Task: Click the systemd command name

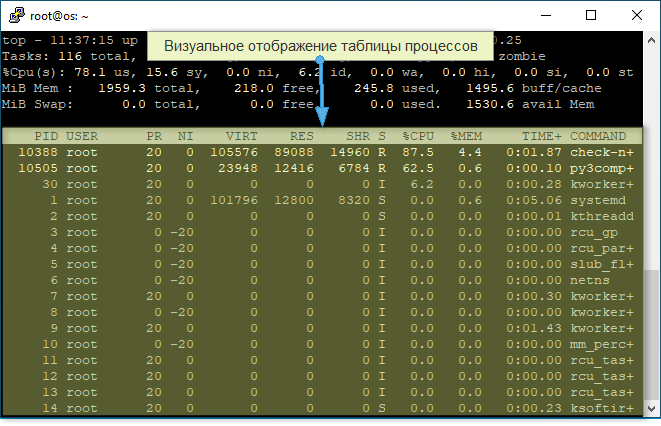Action: [598, 200]
